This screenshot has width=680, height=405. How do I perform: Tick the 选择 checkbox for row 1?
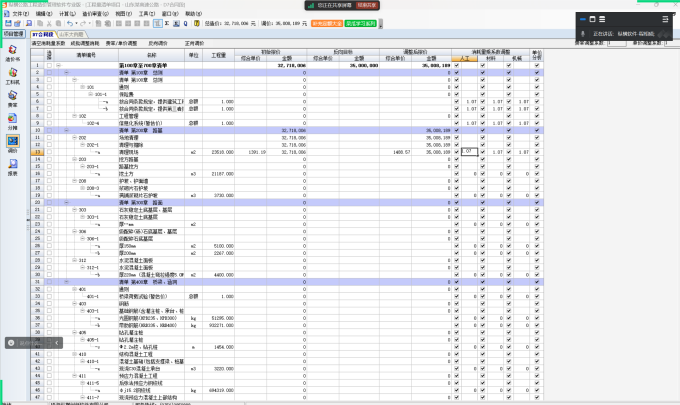click(49, 65)
